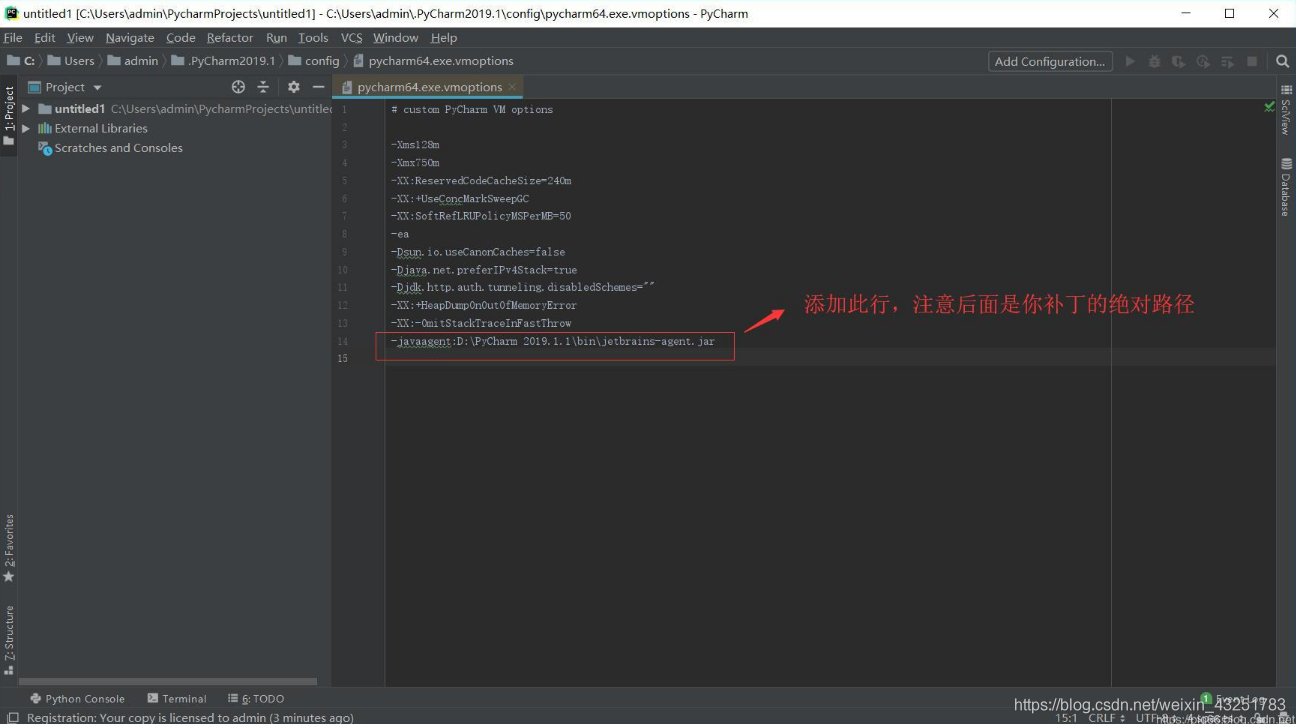Viewport: 1296px width, 724px height.
Task: Click the -XX:+UseConcMarkSweepGC line
Action: tap(460, 199)
